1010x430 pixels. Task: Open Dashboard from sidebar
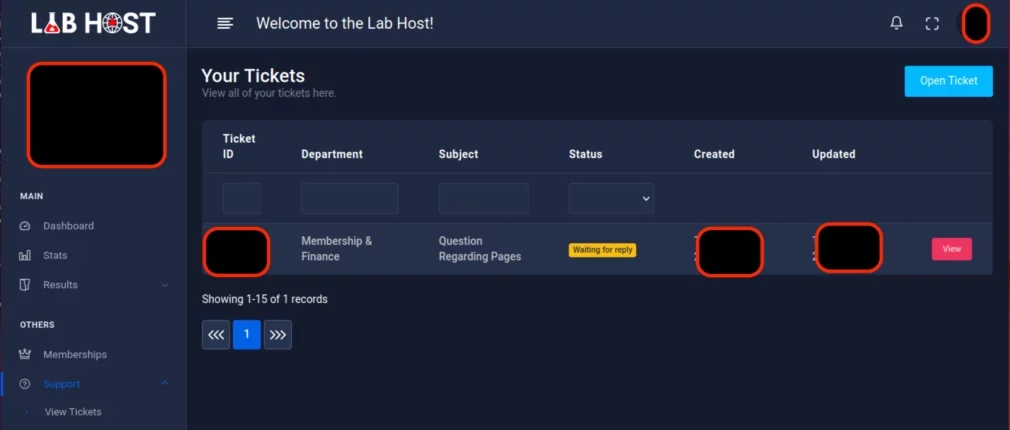click(68, 226)
